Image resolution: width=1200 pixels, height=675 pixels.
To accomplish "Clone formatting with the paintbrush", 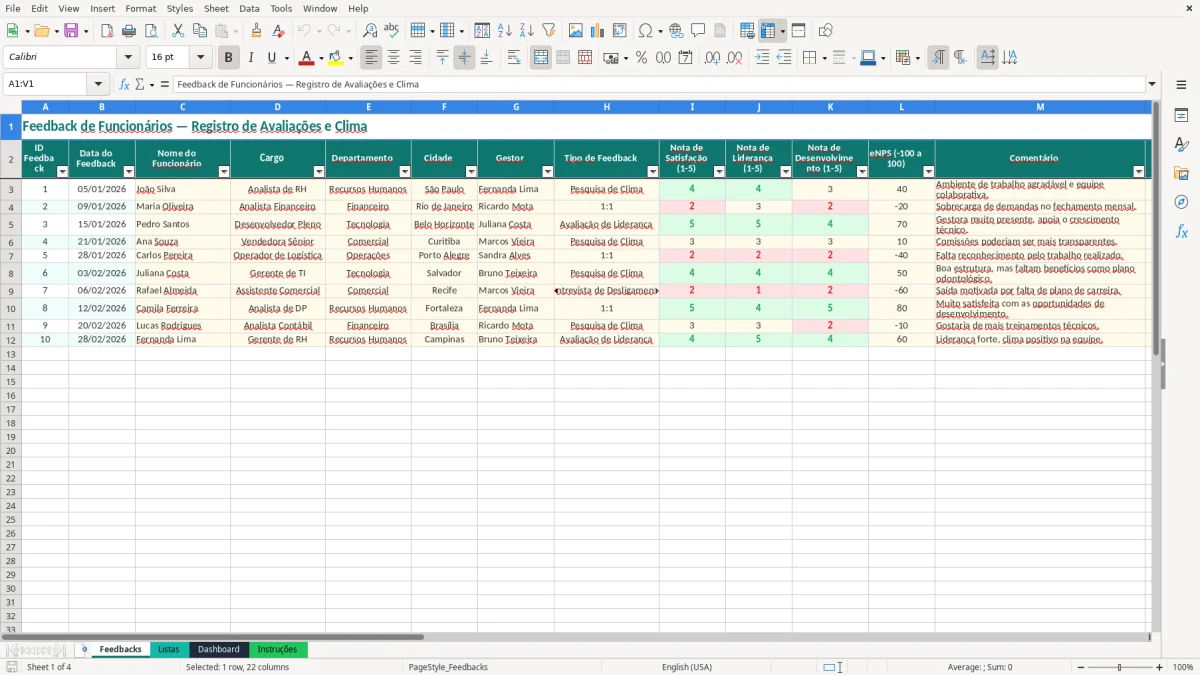I will [x=256, y=31].
